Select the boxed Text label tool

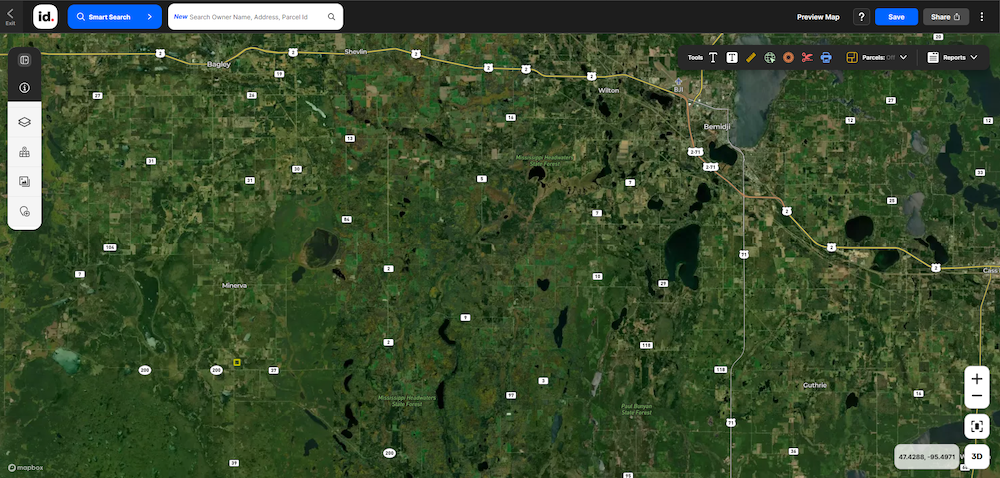click(x=732, y=58)
